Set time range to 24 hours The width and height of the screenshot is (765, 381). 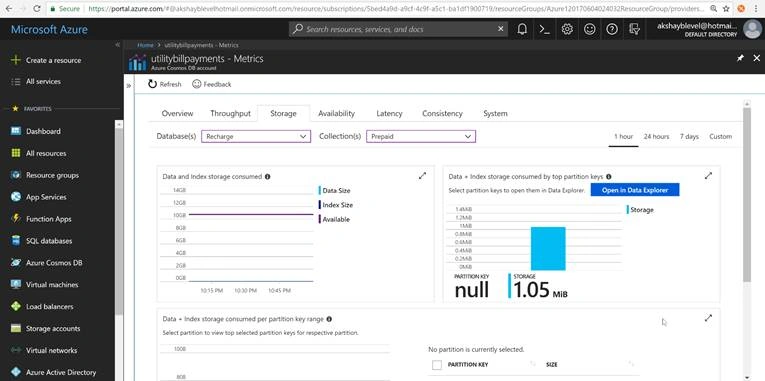(656, 137)
